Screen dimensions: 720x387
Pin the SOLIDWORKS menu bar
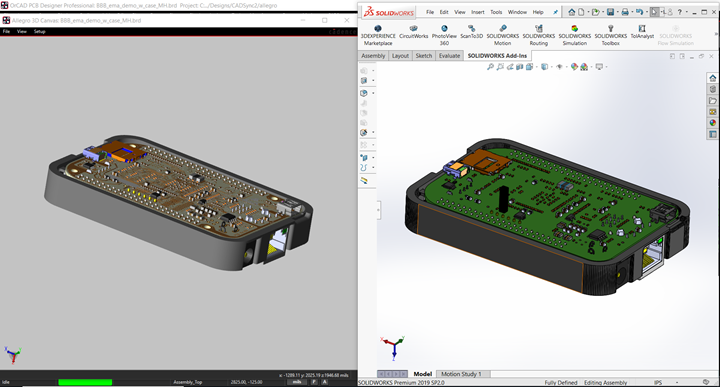pyautogui.click(x=556, y=12)
